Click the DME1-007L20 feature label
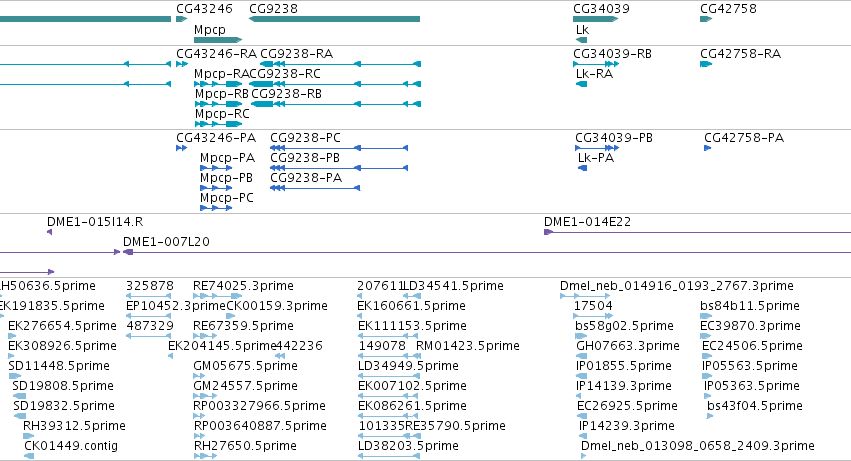 click(166, 242)
